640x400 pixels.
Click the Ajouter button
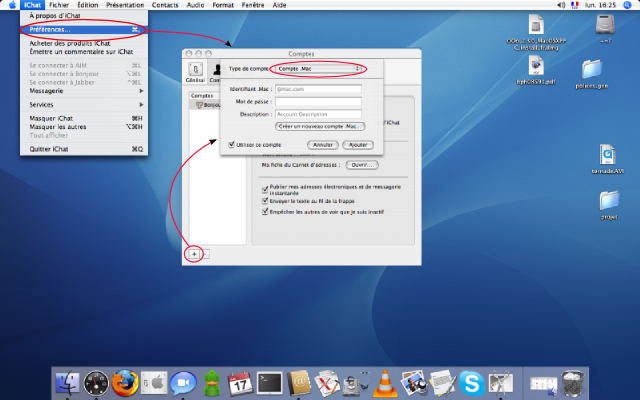(358, 145)
